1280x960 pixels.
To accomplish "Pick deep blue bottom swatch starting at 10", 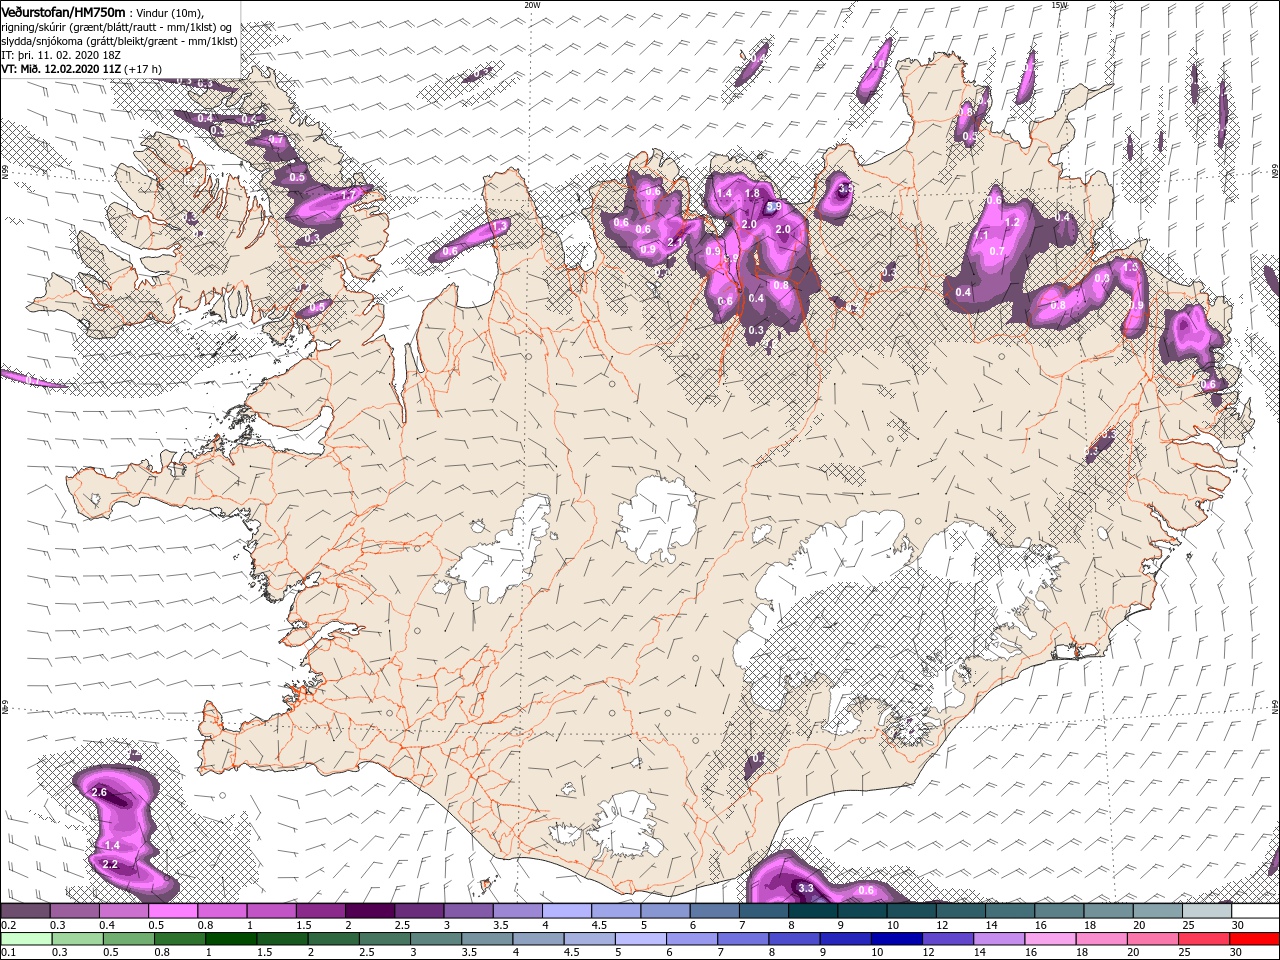I will pyautogui.click(x=896, y=939).
